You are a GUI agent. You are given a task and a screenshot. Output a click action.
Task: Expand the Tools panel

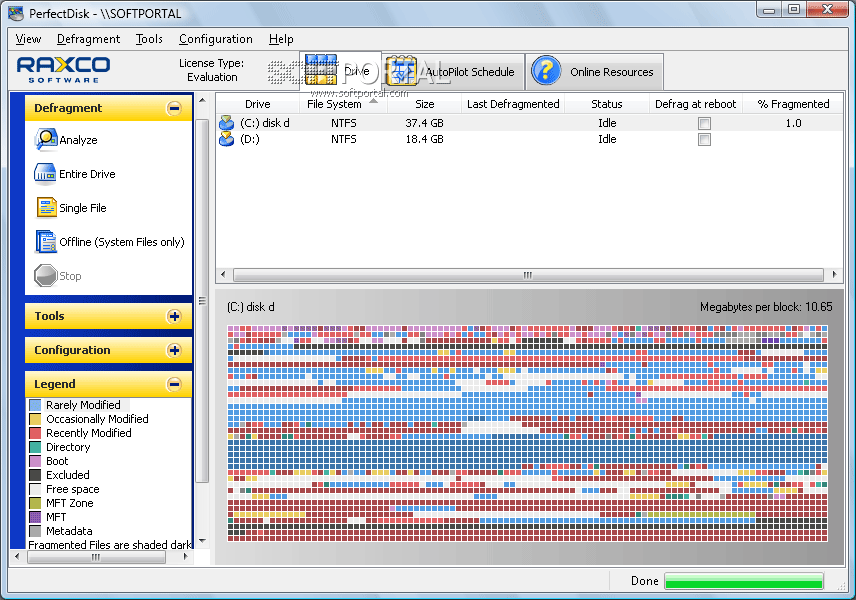coord(174,316)
